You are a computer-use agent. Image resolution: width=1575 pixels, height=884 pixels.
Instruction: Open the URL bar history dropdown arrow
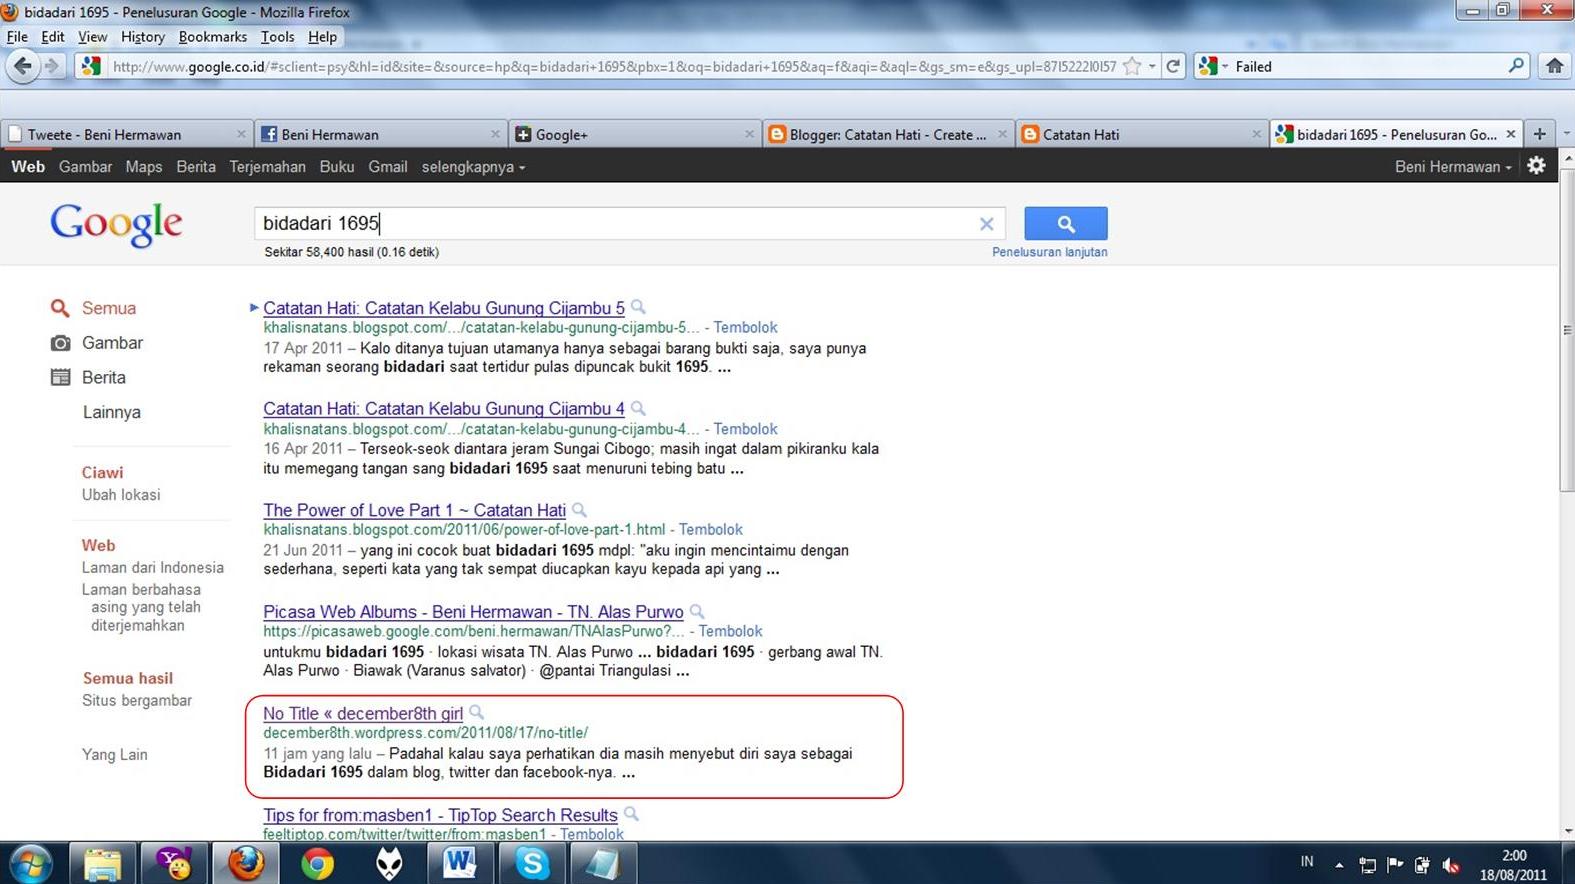(x=1152, y=66)
